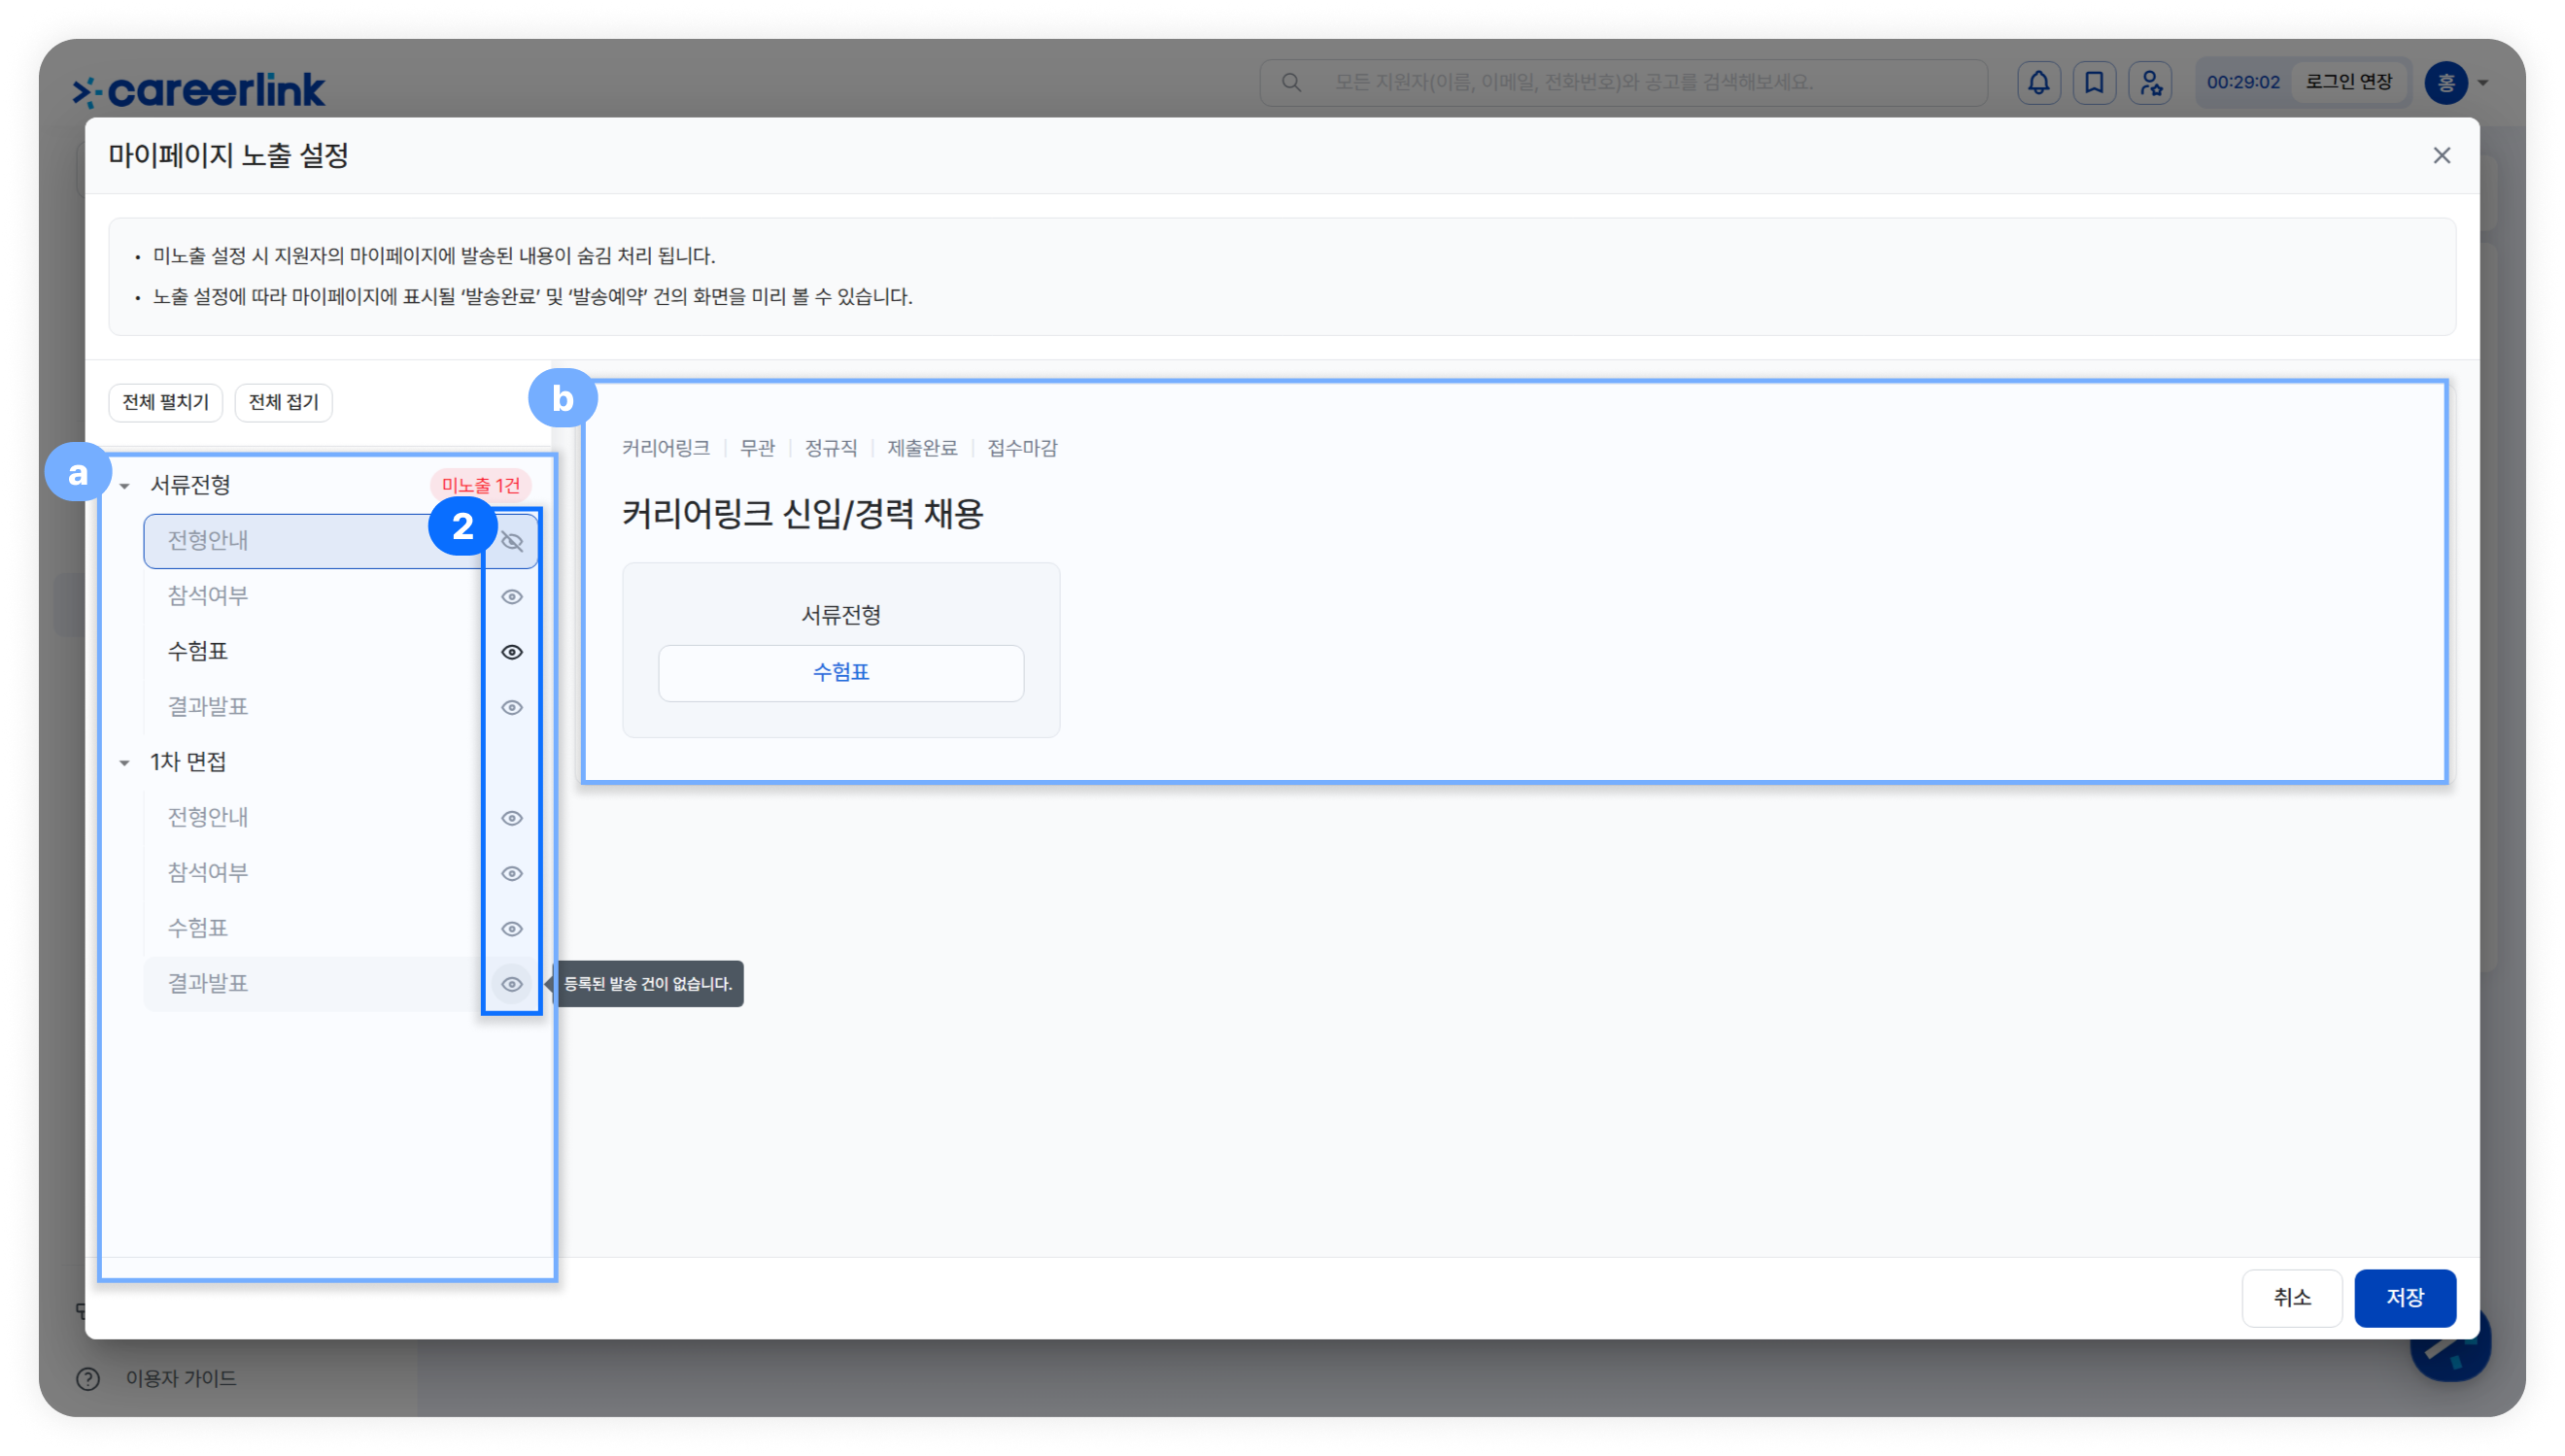Open the profile dropdown arrow beside avatar
This screenshot has width=2565, height=1456.
[x=2482, y=83]
